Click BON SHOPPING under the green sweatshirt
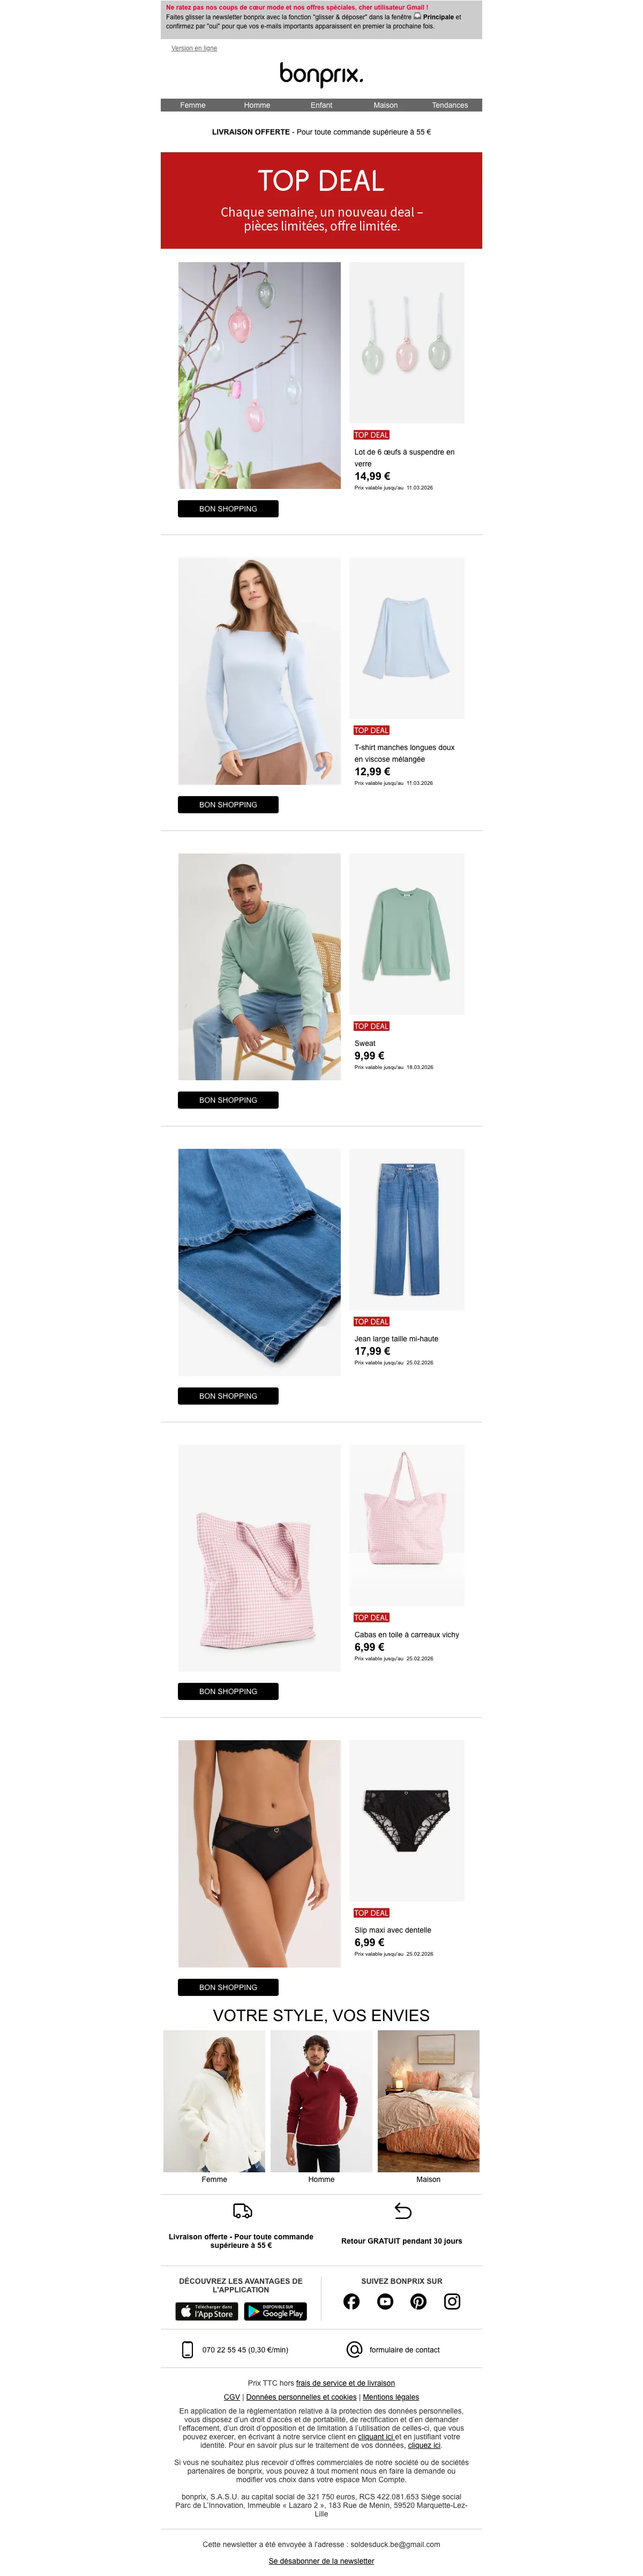 pyautogui.click(x=228, y=1100)
